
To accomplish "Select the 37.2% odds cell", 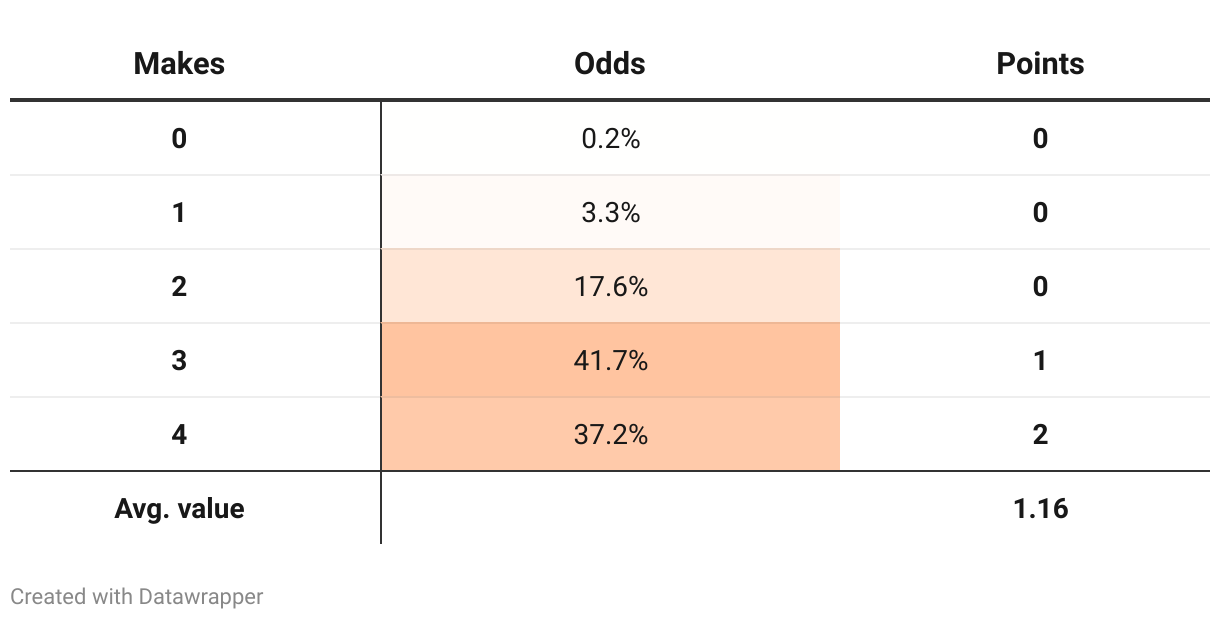I will coord(610,434).
